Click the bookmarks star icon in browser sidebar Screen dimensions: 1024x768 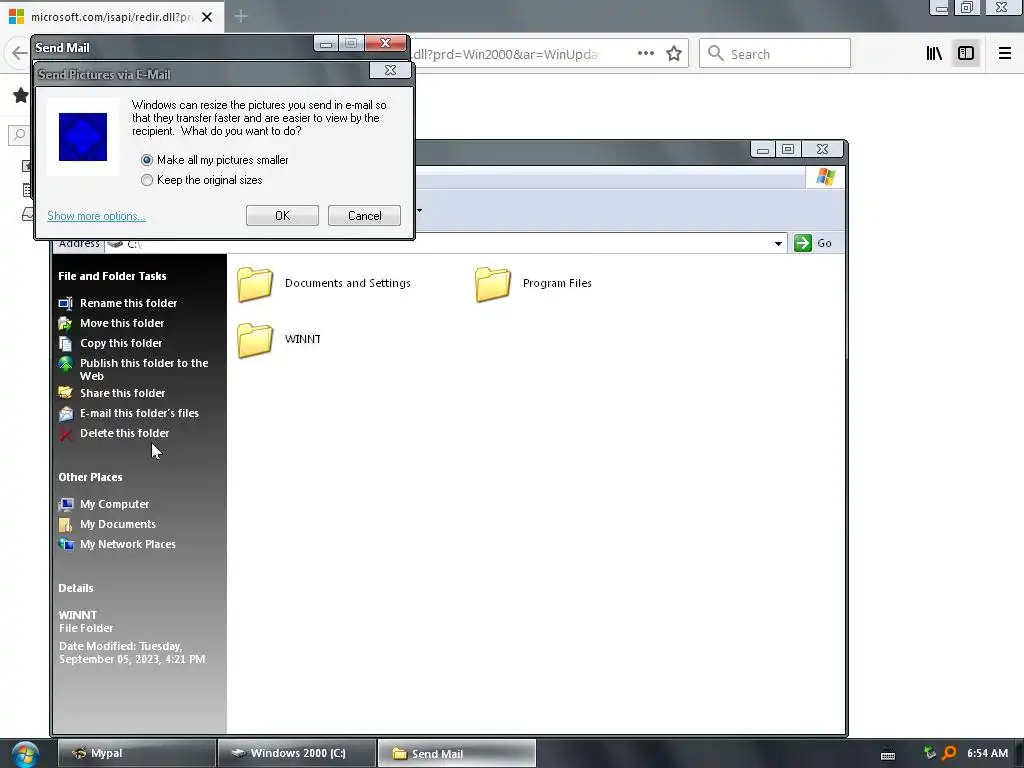[x=21, y=96]
